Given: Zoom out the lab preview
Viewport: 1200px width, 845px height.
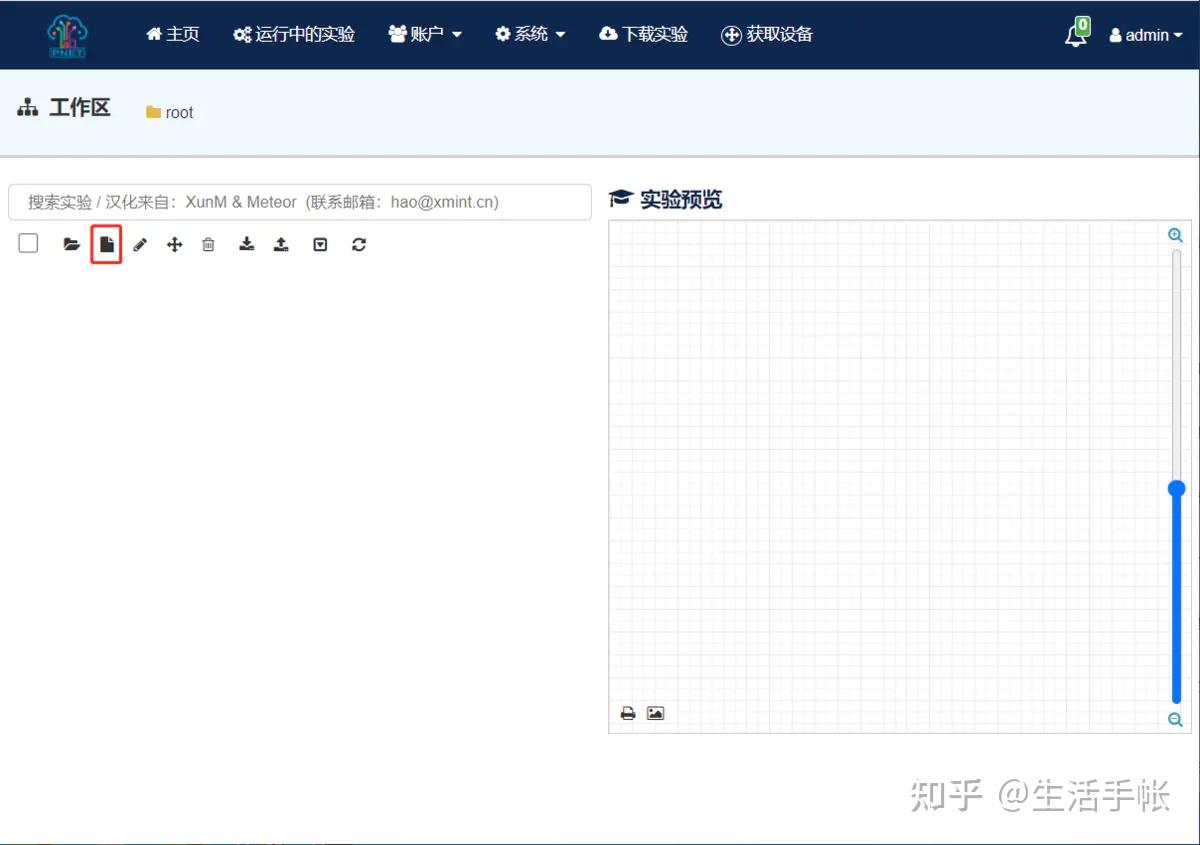Looking at the screenshot, I should click(x=1176, y=719).
